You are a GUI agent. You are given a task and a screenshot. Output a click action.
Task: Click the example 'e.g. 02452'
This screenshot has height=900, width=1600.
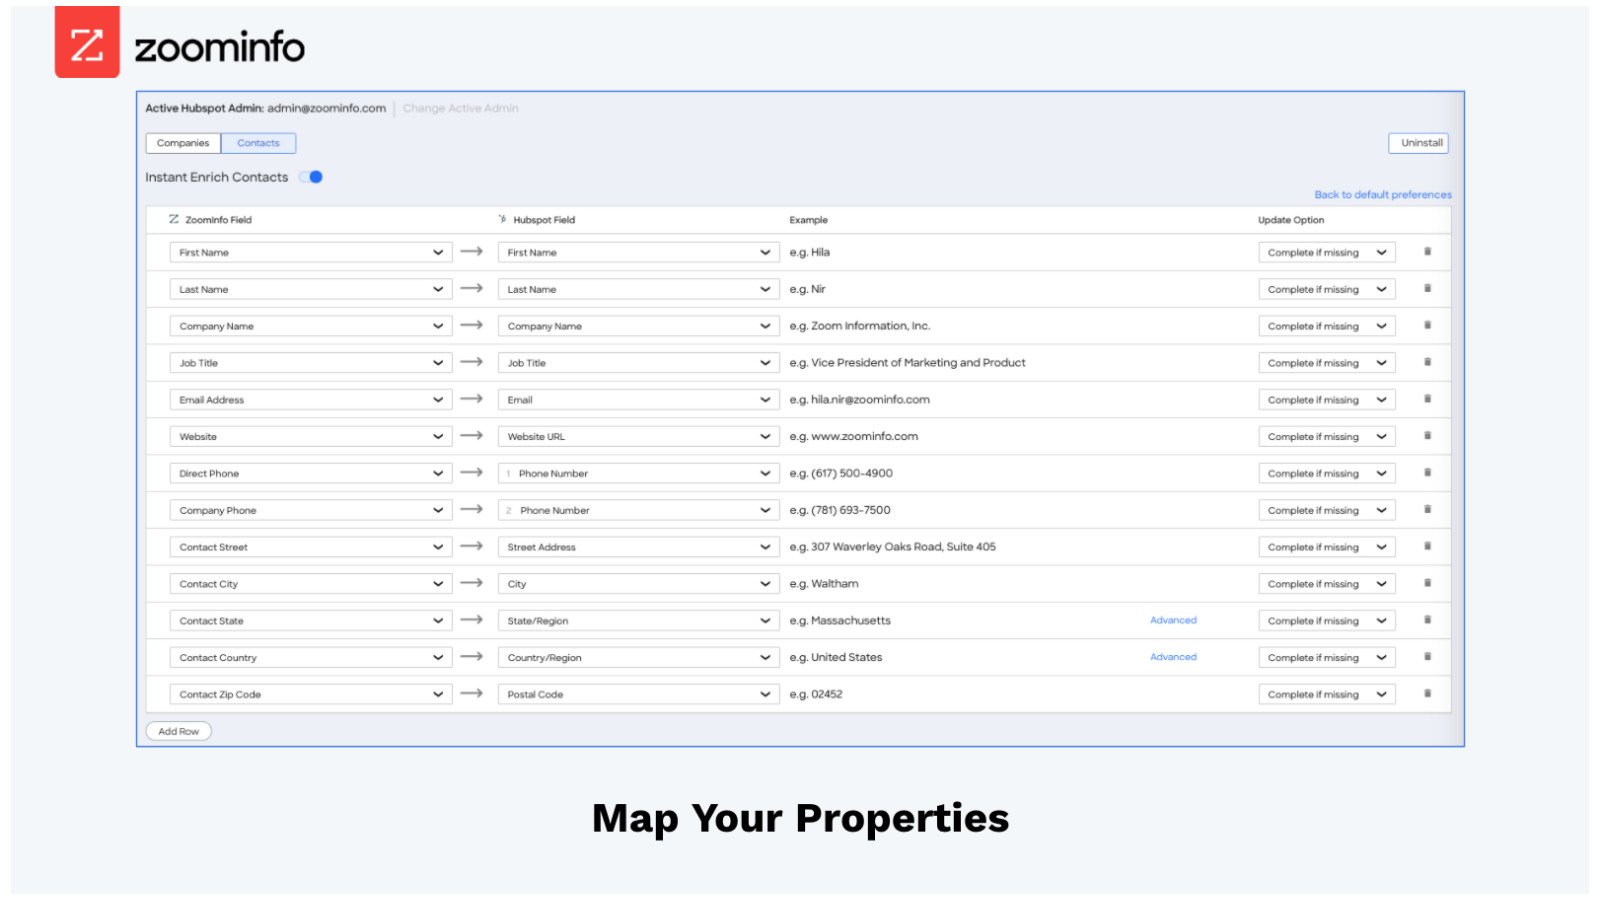tap(816, 694)
